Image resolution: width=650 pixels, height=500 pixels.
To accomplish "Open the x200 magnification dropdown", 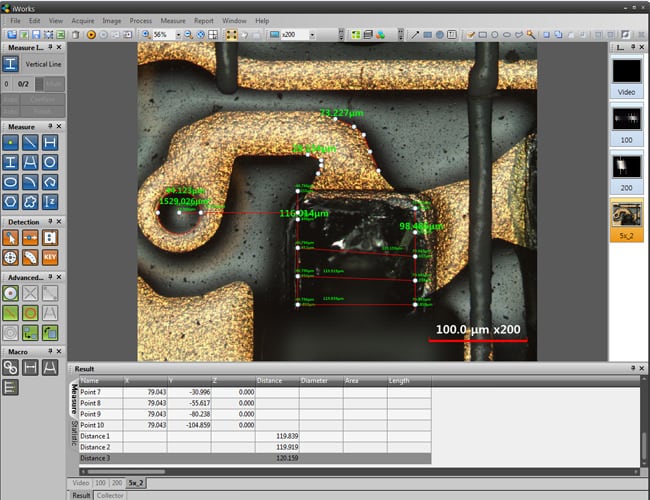I will 311,35.
